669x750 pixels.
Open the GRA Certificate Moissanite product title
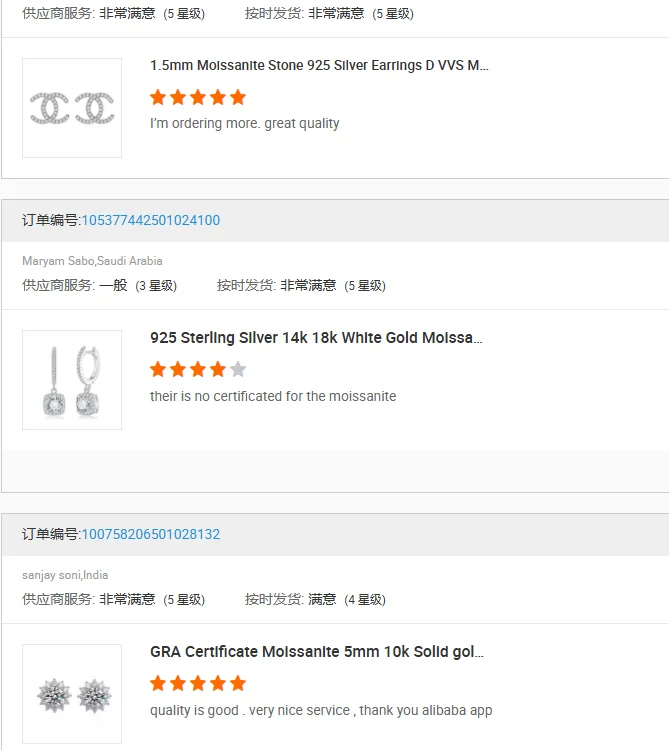317,652
